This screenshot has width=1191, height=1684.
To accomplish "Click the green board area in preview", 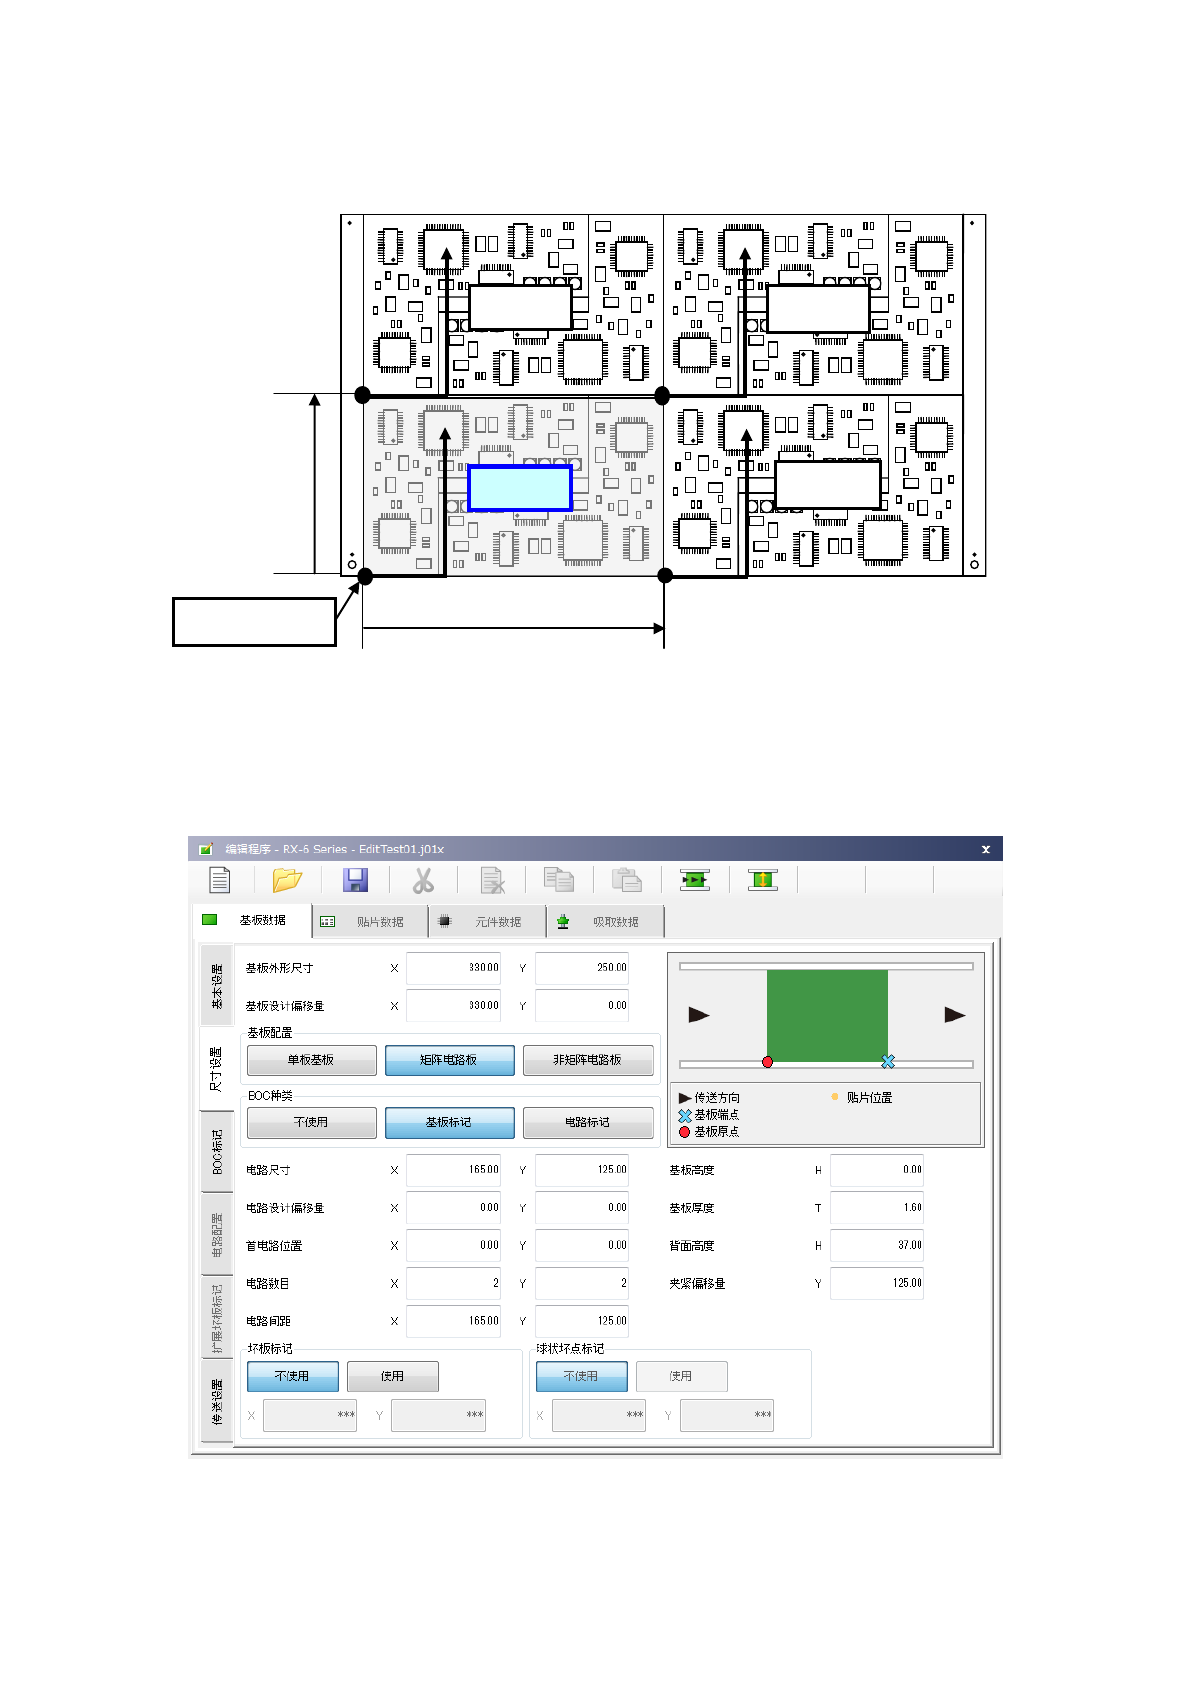I will click(827, 1016).
